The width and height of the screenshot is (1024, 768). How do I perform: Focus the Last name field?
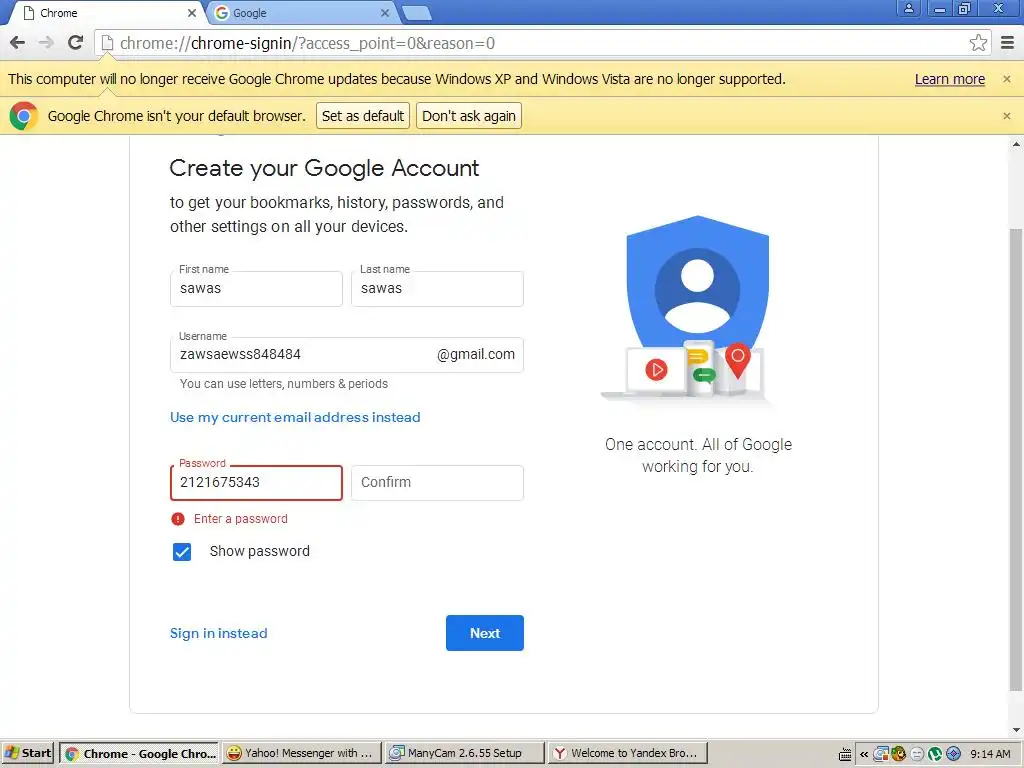coord(437,289)
